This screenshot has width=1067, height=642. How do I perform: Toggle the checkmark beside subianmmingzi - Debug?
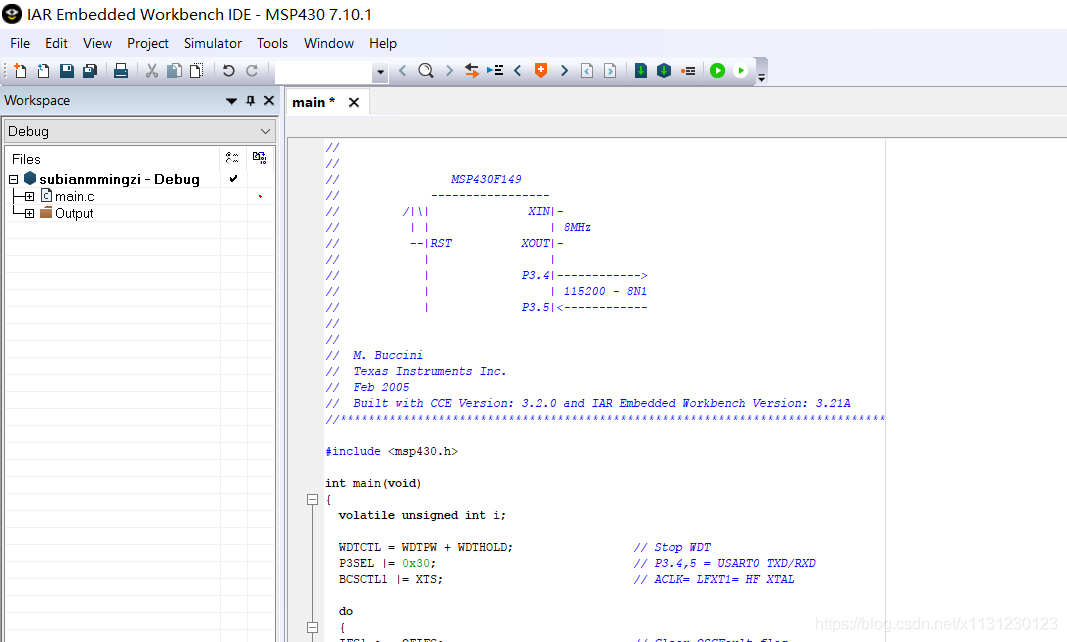click(233, 179)
